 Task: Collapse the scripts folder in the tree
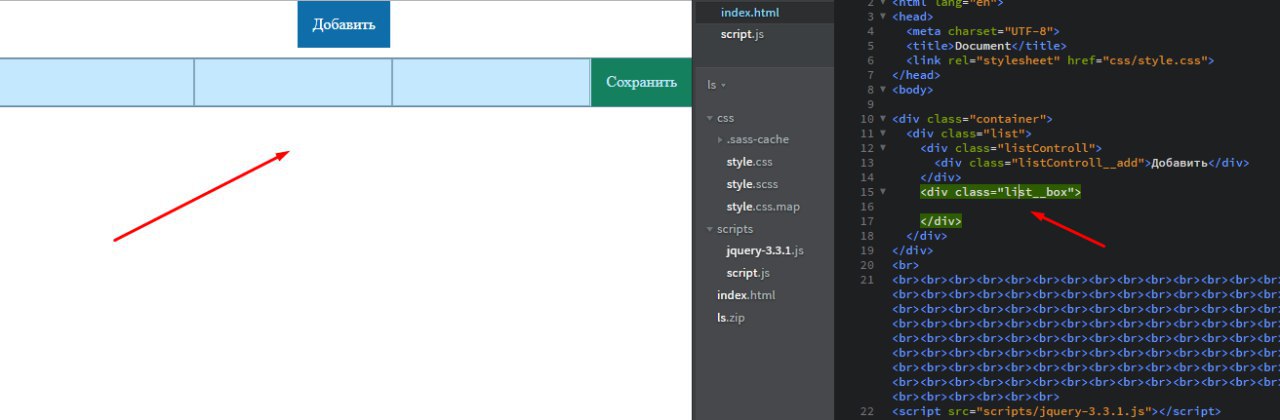(709, 229)
